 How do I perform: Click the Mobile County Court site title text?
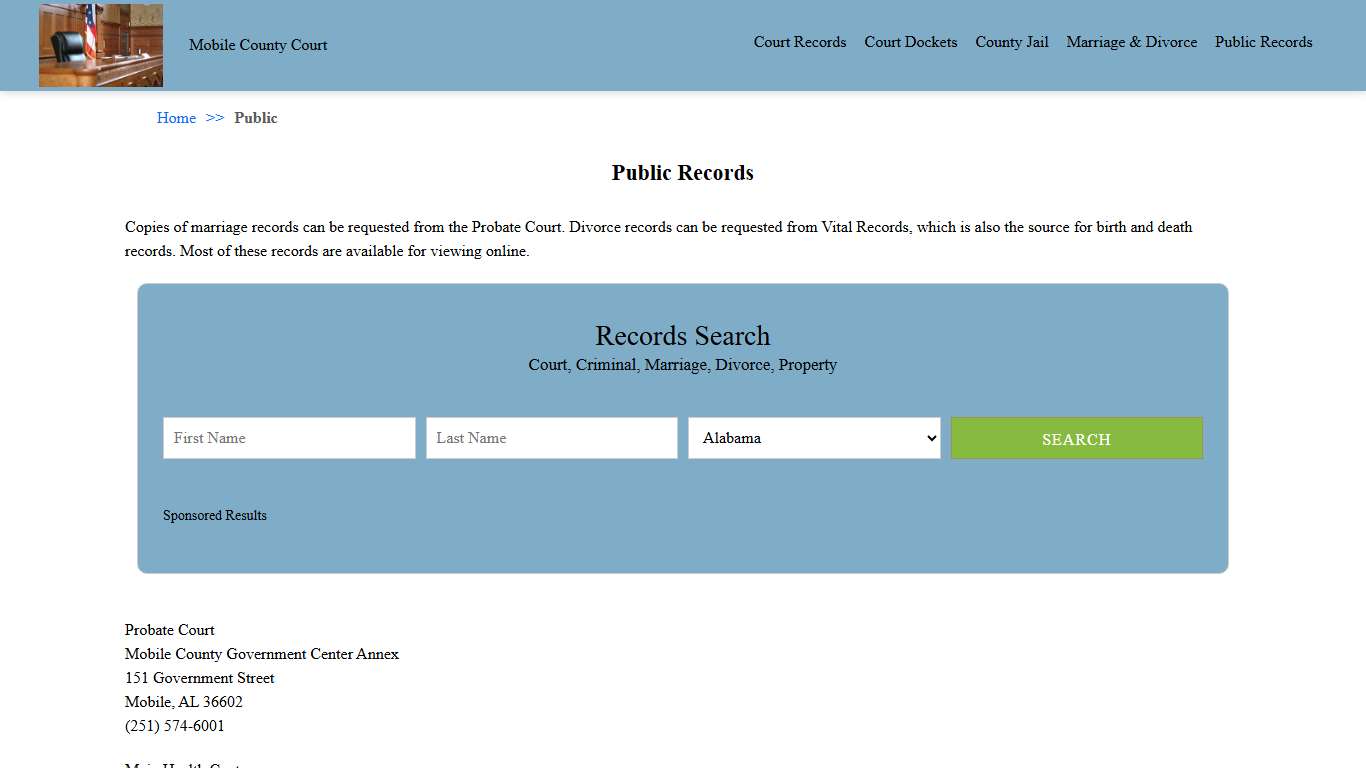tap(257, 45)
